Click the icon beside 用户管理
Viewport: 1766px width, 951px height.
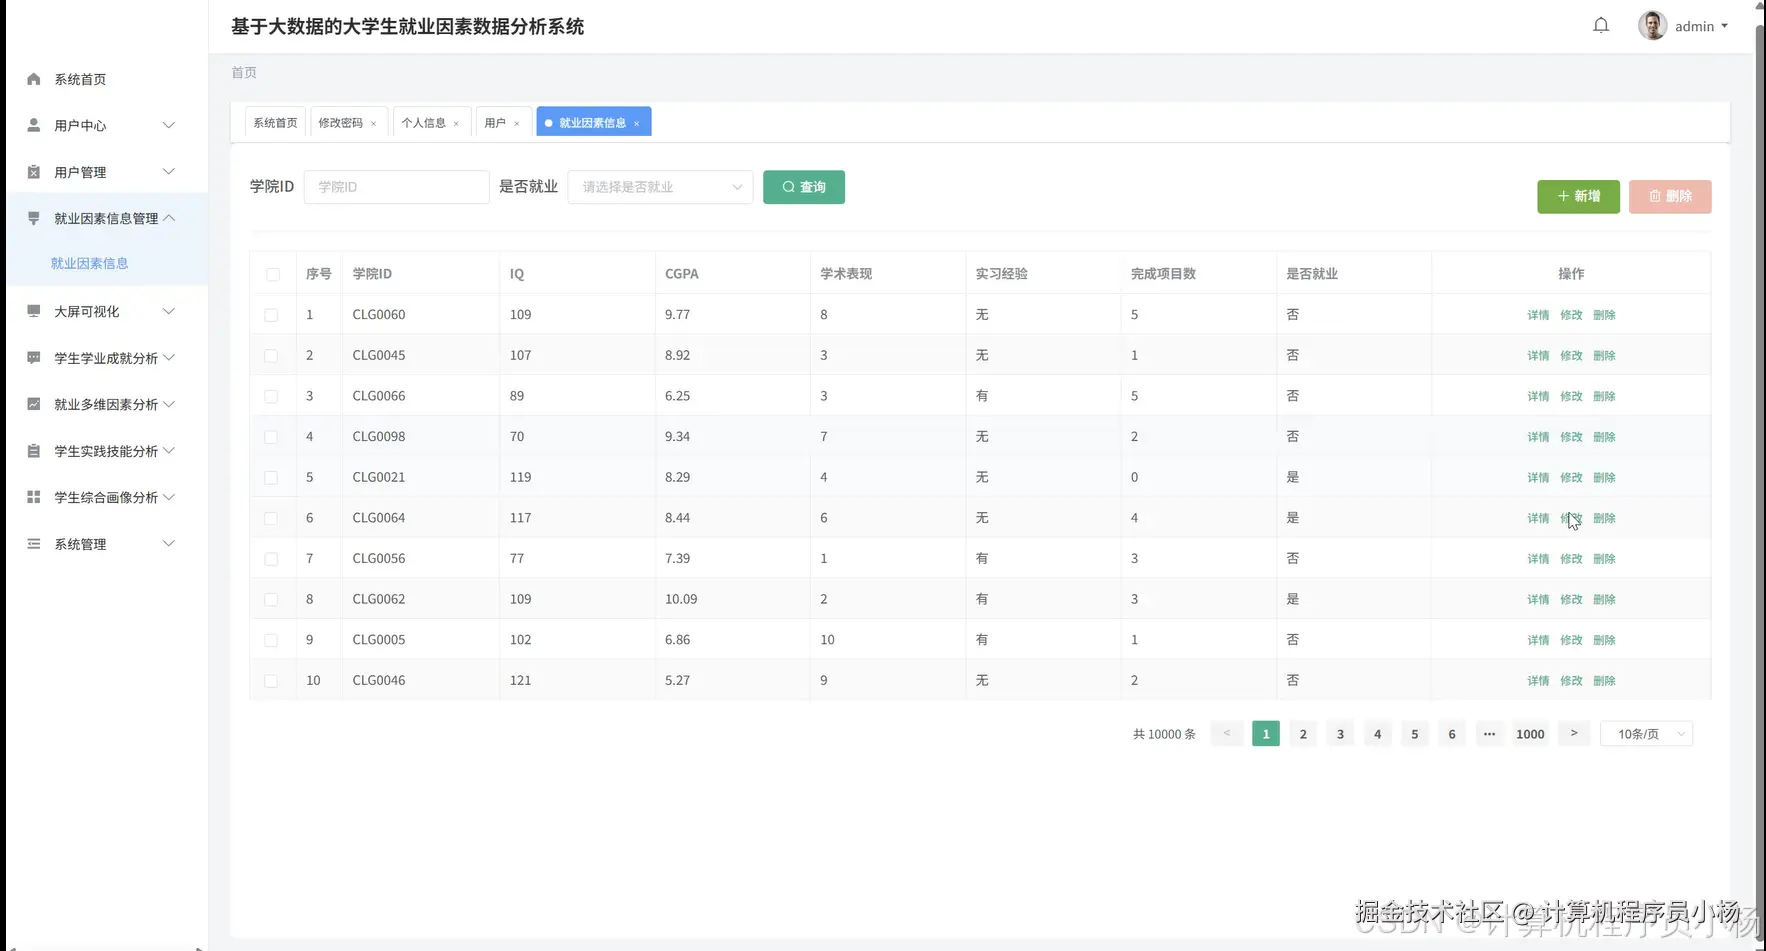tap(34, 172)
